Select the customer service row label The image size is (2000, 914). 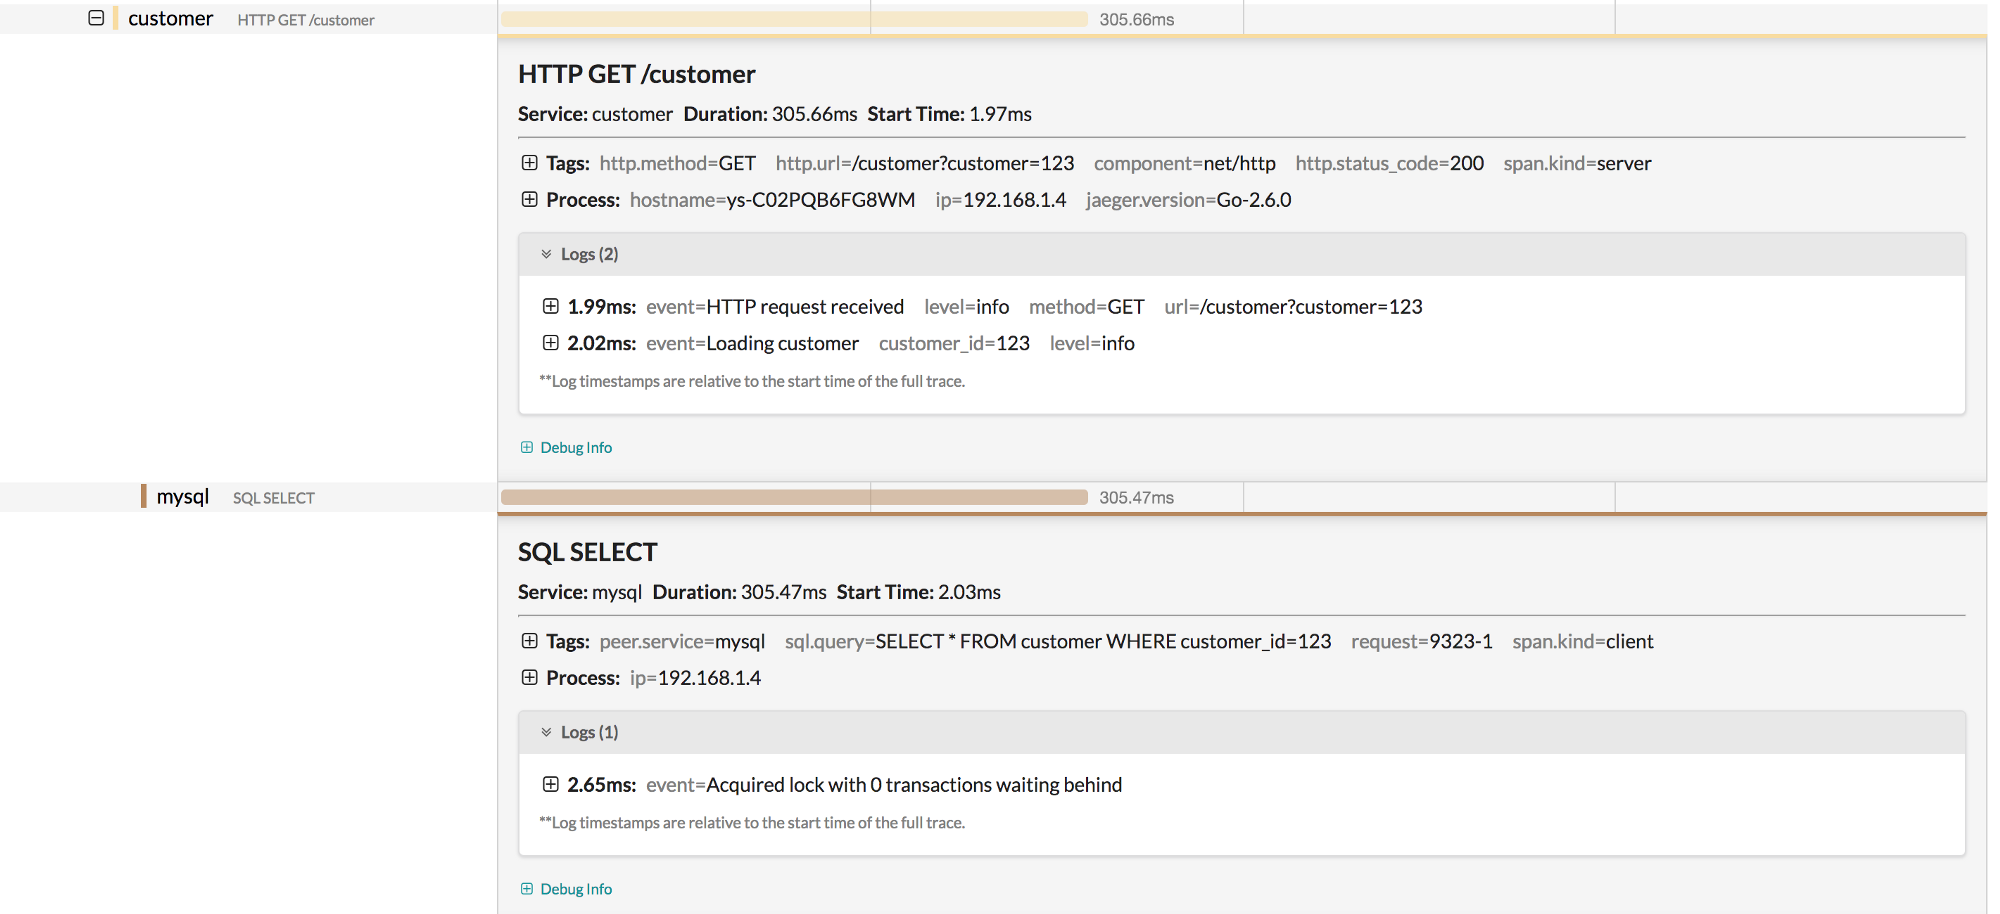[171, 18]
